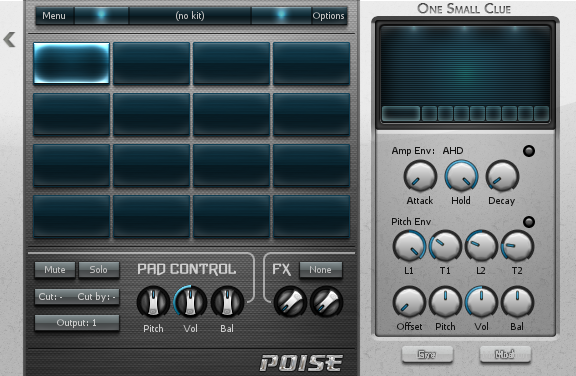Open the Cut group selector
The image size is (576, 376).
click(x=51, y=297)
